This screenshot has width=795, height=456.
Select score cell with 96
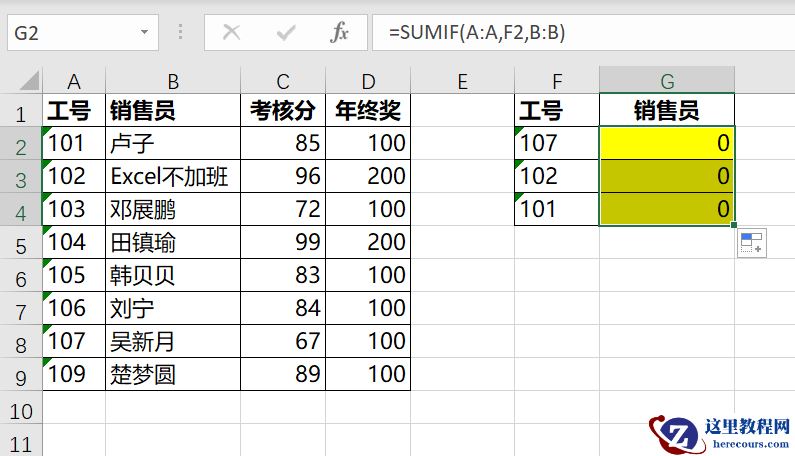[x=283, y=176]
